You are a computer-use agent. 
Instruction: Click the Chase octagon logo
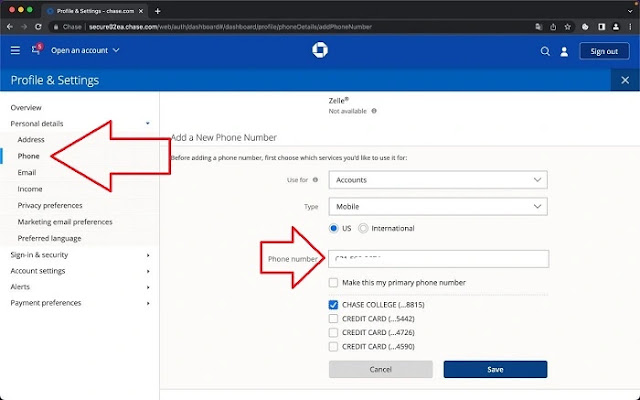point(320,50)
